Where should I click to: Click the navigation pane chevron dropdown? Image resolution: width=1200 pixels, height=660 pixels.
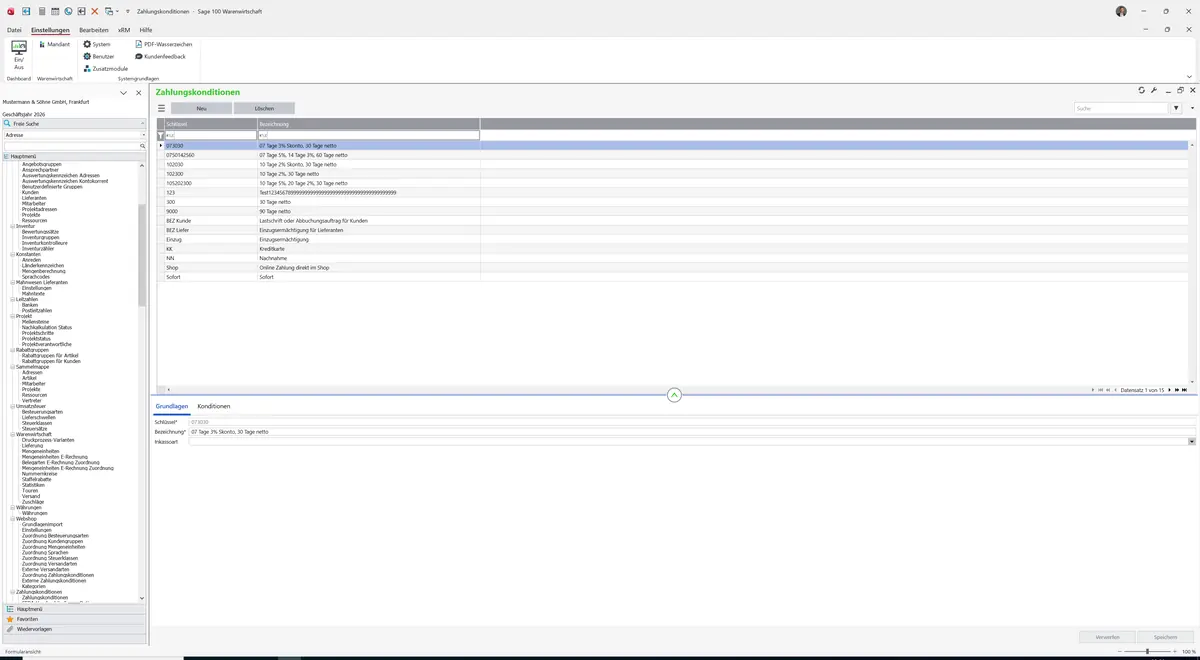pyautogui.click(x=124, y=93)
